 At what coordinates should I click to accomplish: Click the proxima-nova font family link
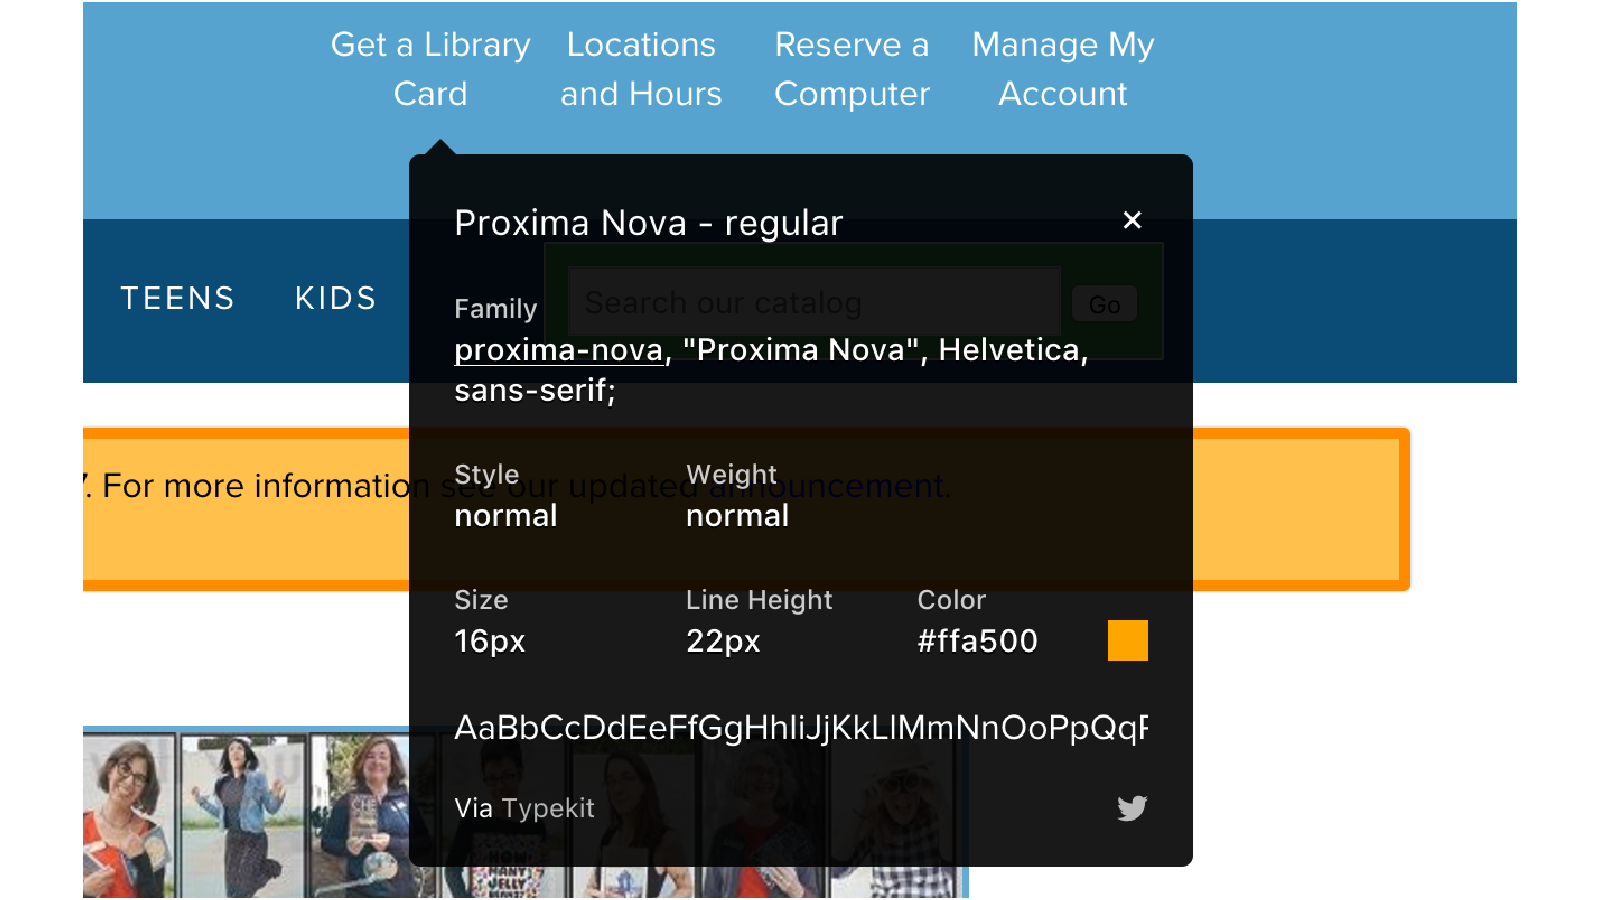point(558,350)
